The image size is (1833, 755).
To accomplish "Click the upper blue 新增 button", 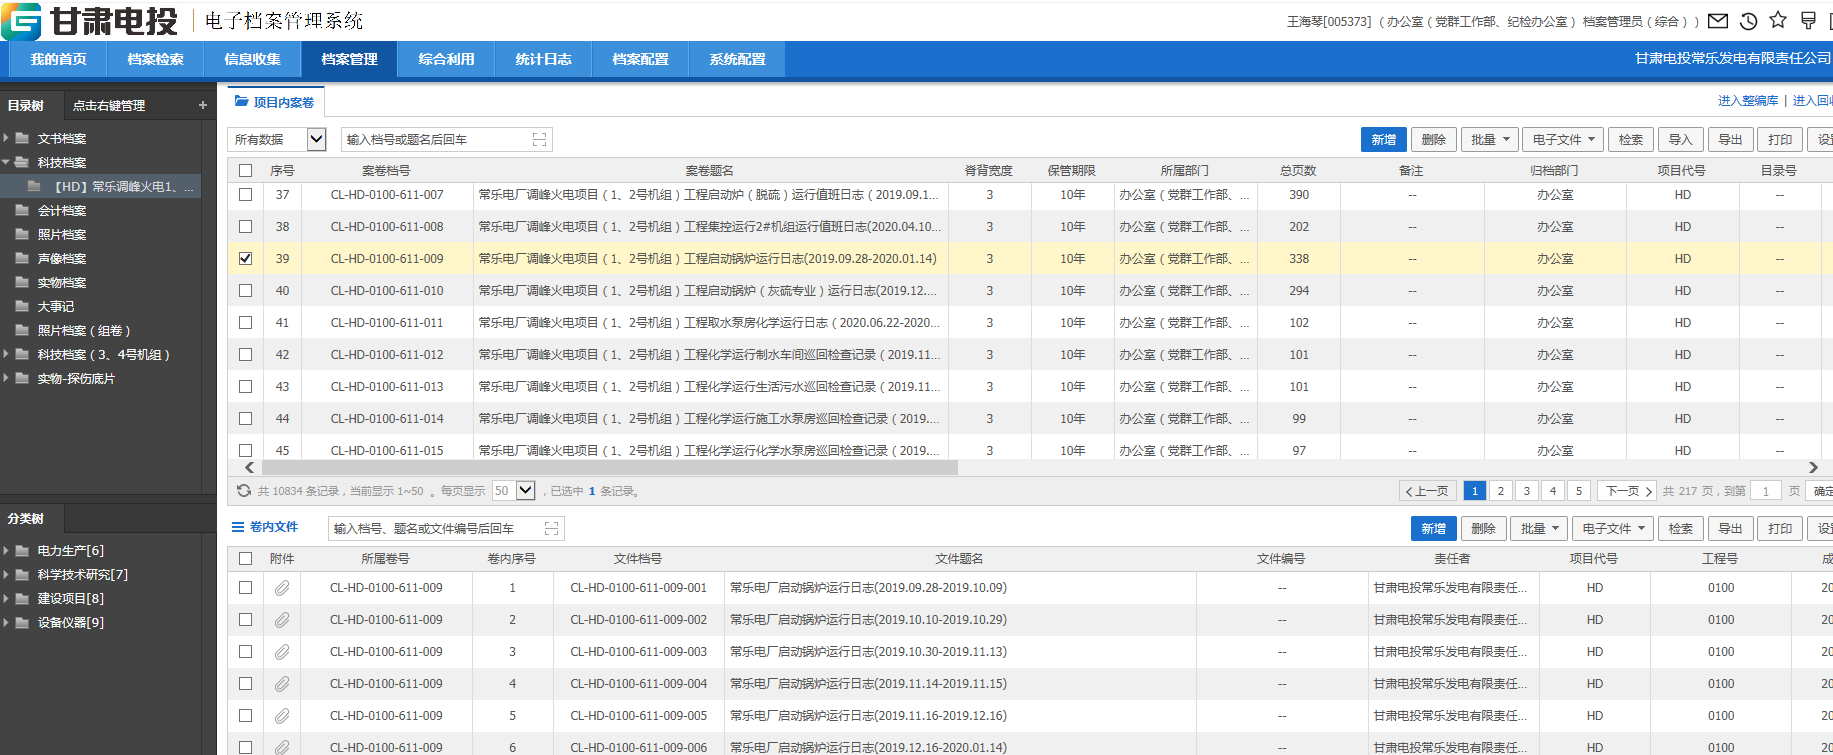I will coord(1384,140).
